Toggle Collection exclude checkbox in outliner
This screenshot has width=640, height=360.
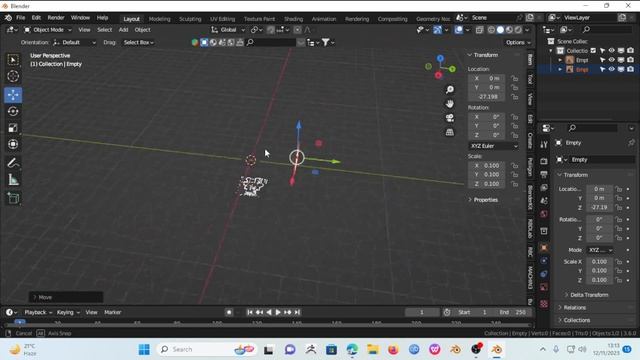[x=593, y=51]
